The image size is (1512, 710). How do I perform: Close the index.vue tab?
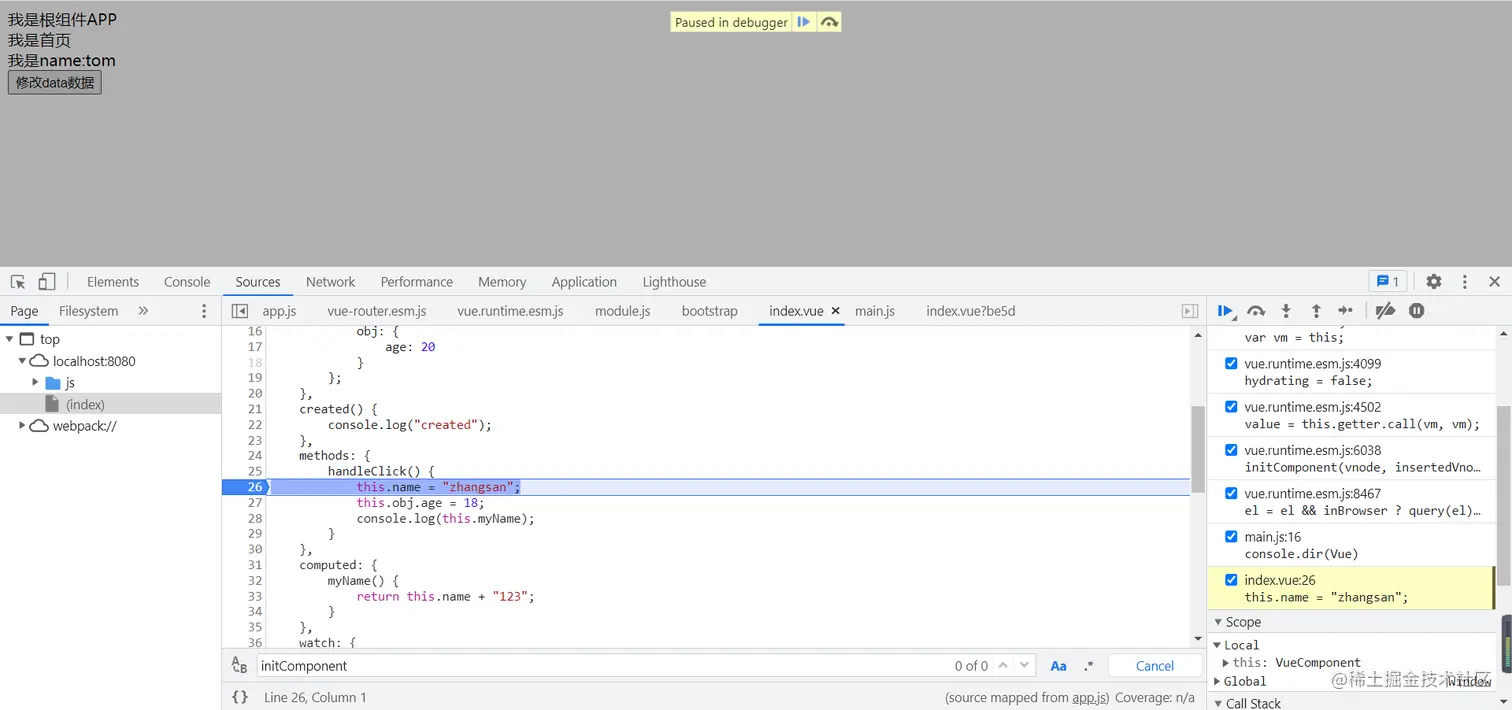835,311
